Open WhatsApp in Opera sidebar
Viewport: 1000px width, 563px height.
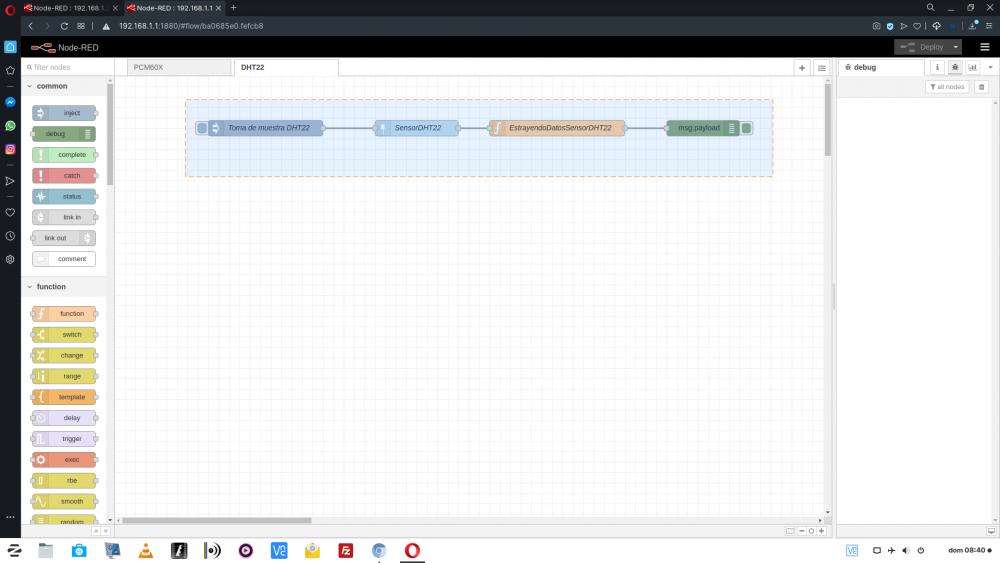tap(10, 126)
